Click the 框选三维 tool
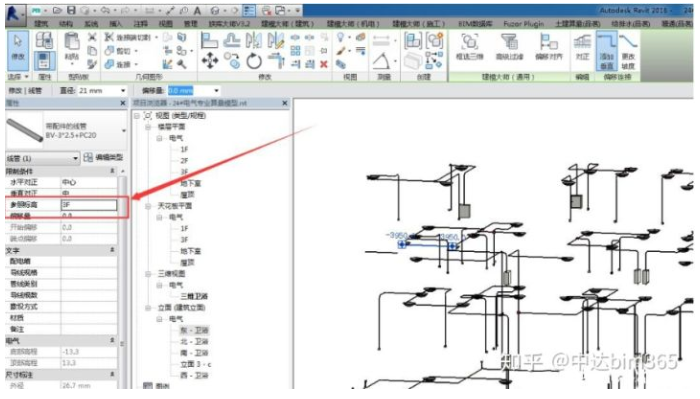 pyautogui.click(x=469, y=47)
